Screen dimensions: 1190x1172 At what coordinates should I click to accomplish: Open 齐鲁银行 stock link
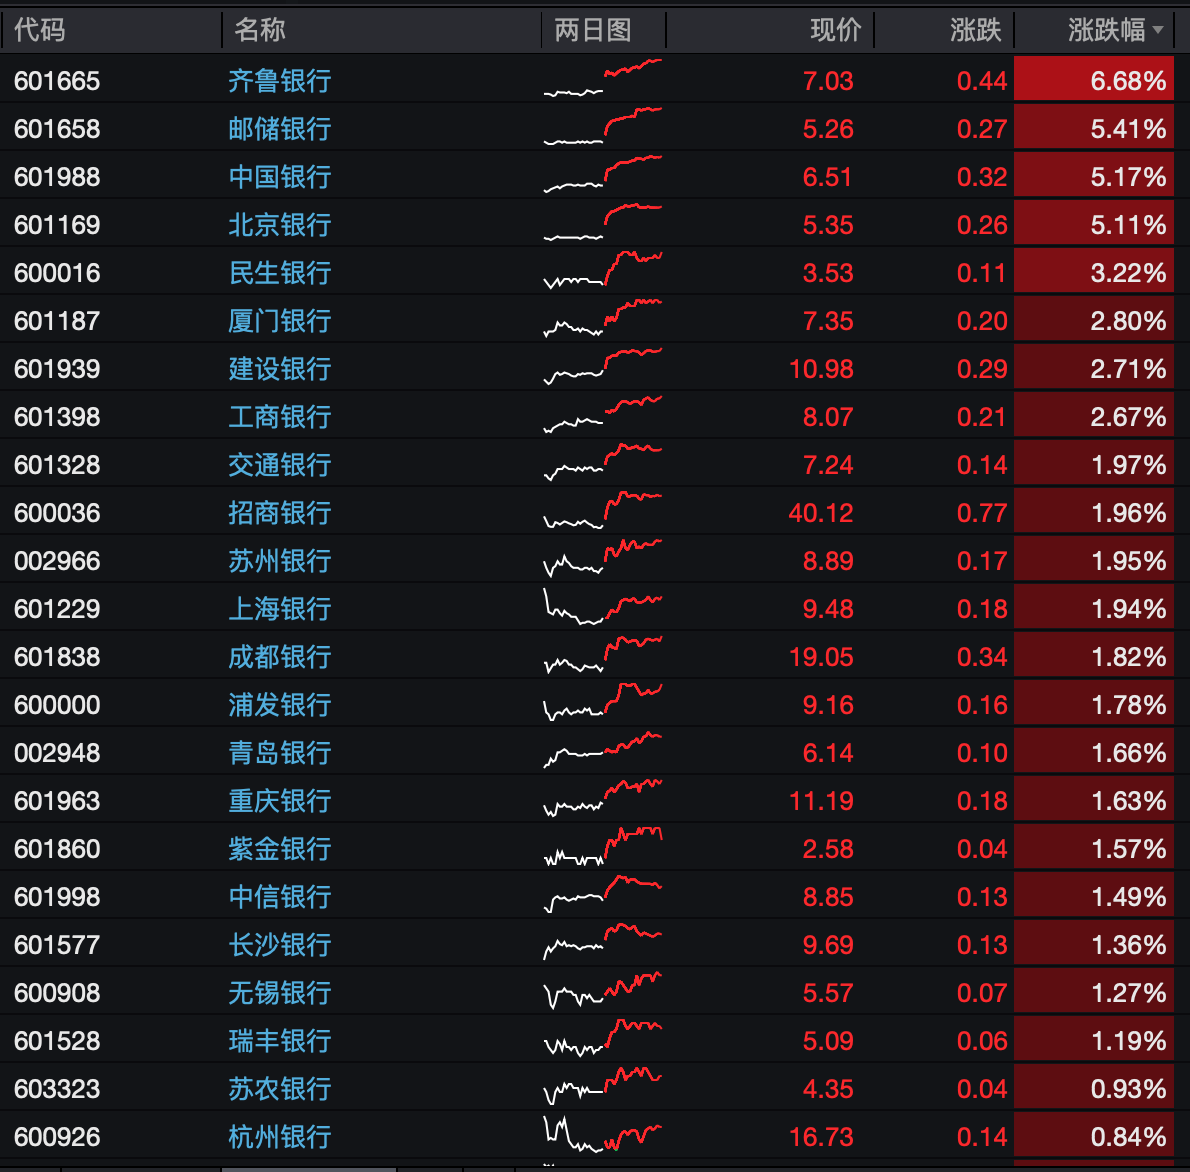click(279, 80)
